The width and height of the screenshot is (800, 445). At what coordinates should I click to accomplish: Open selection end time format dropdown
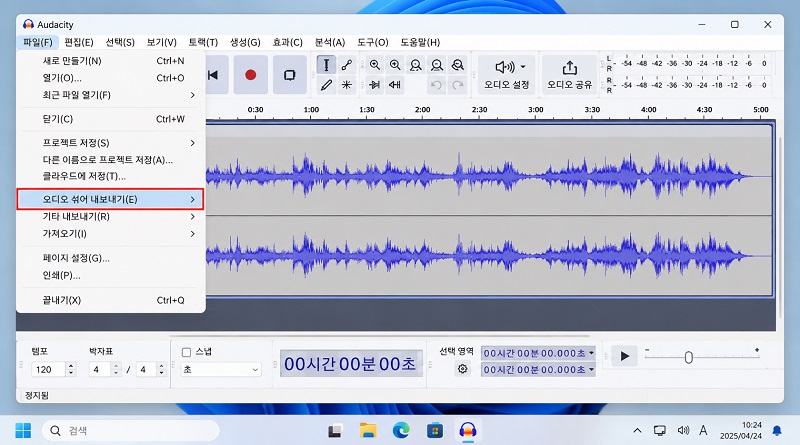point(591,369)
